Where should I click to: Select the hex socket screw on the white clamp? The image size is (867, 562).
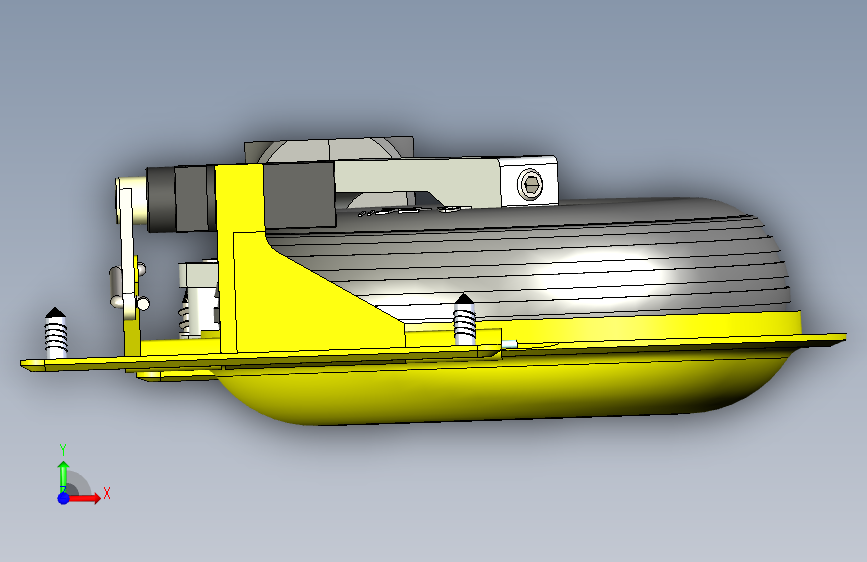[530, 184]
